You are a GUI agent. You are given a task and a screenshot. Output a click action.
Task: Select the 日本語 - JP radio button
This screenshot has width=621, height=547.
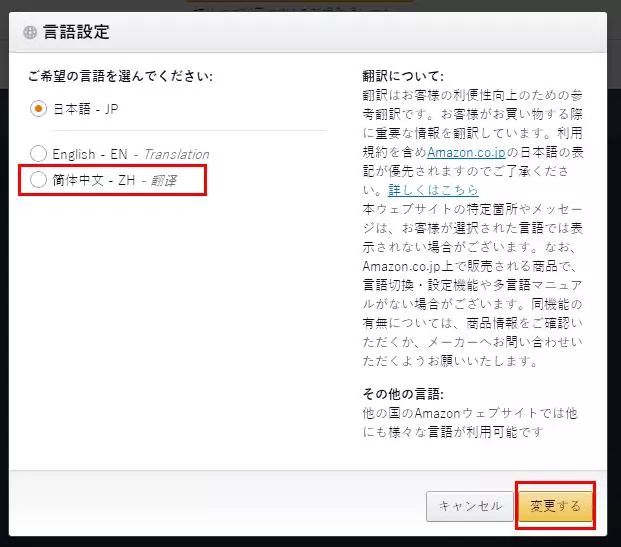(x=38, y=109)
